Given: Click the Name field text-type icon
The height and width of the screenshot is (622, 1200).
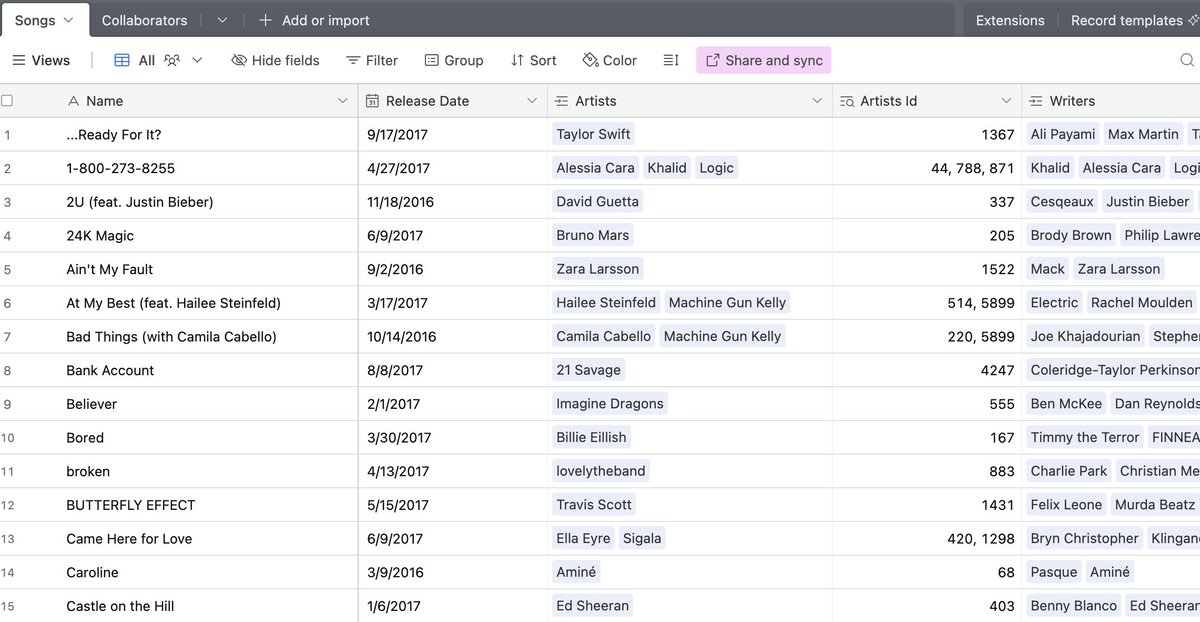Looking at the screenshot, I should coord(73,101).
